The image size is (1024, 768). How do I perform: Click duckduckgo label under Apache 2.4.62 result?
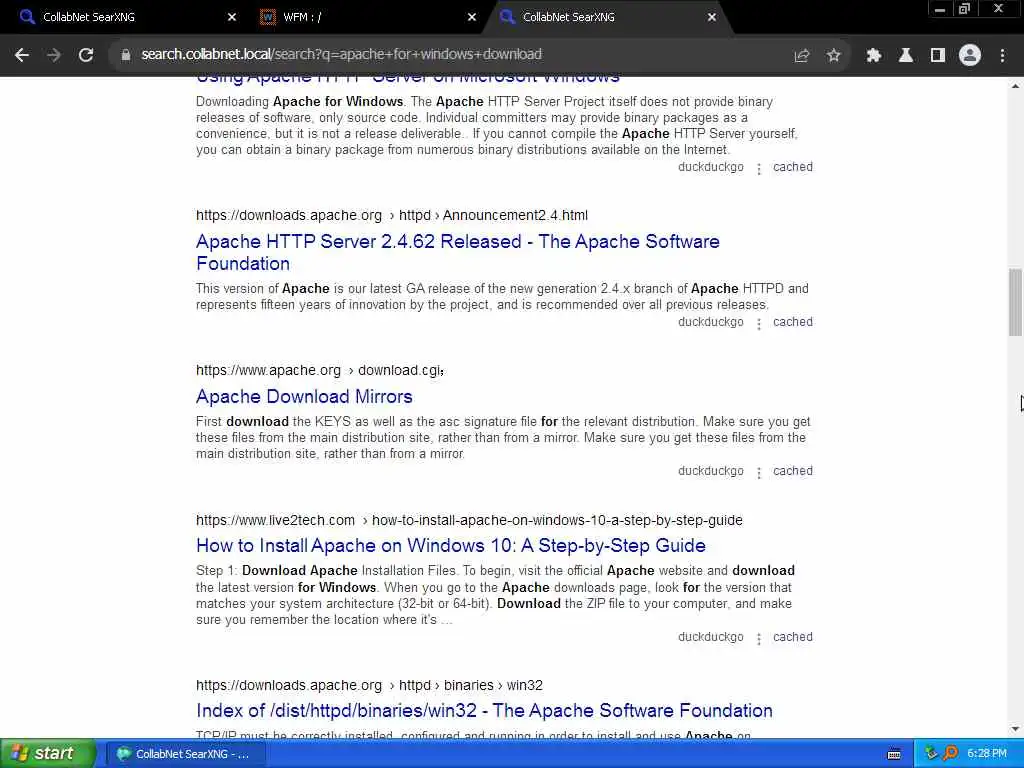(711, 322)
